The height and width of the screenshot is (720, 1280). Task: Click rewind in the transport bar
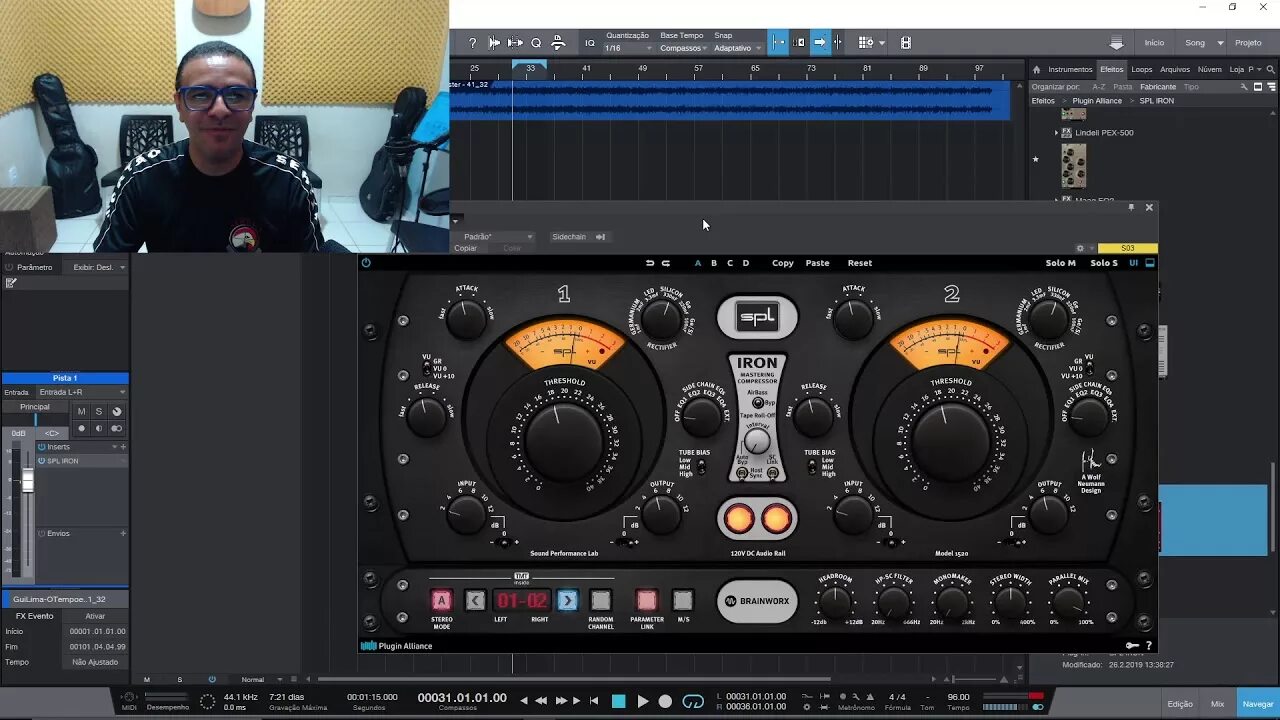click(x=541, y=702)
